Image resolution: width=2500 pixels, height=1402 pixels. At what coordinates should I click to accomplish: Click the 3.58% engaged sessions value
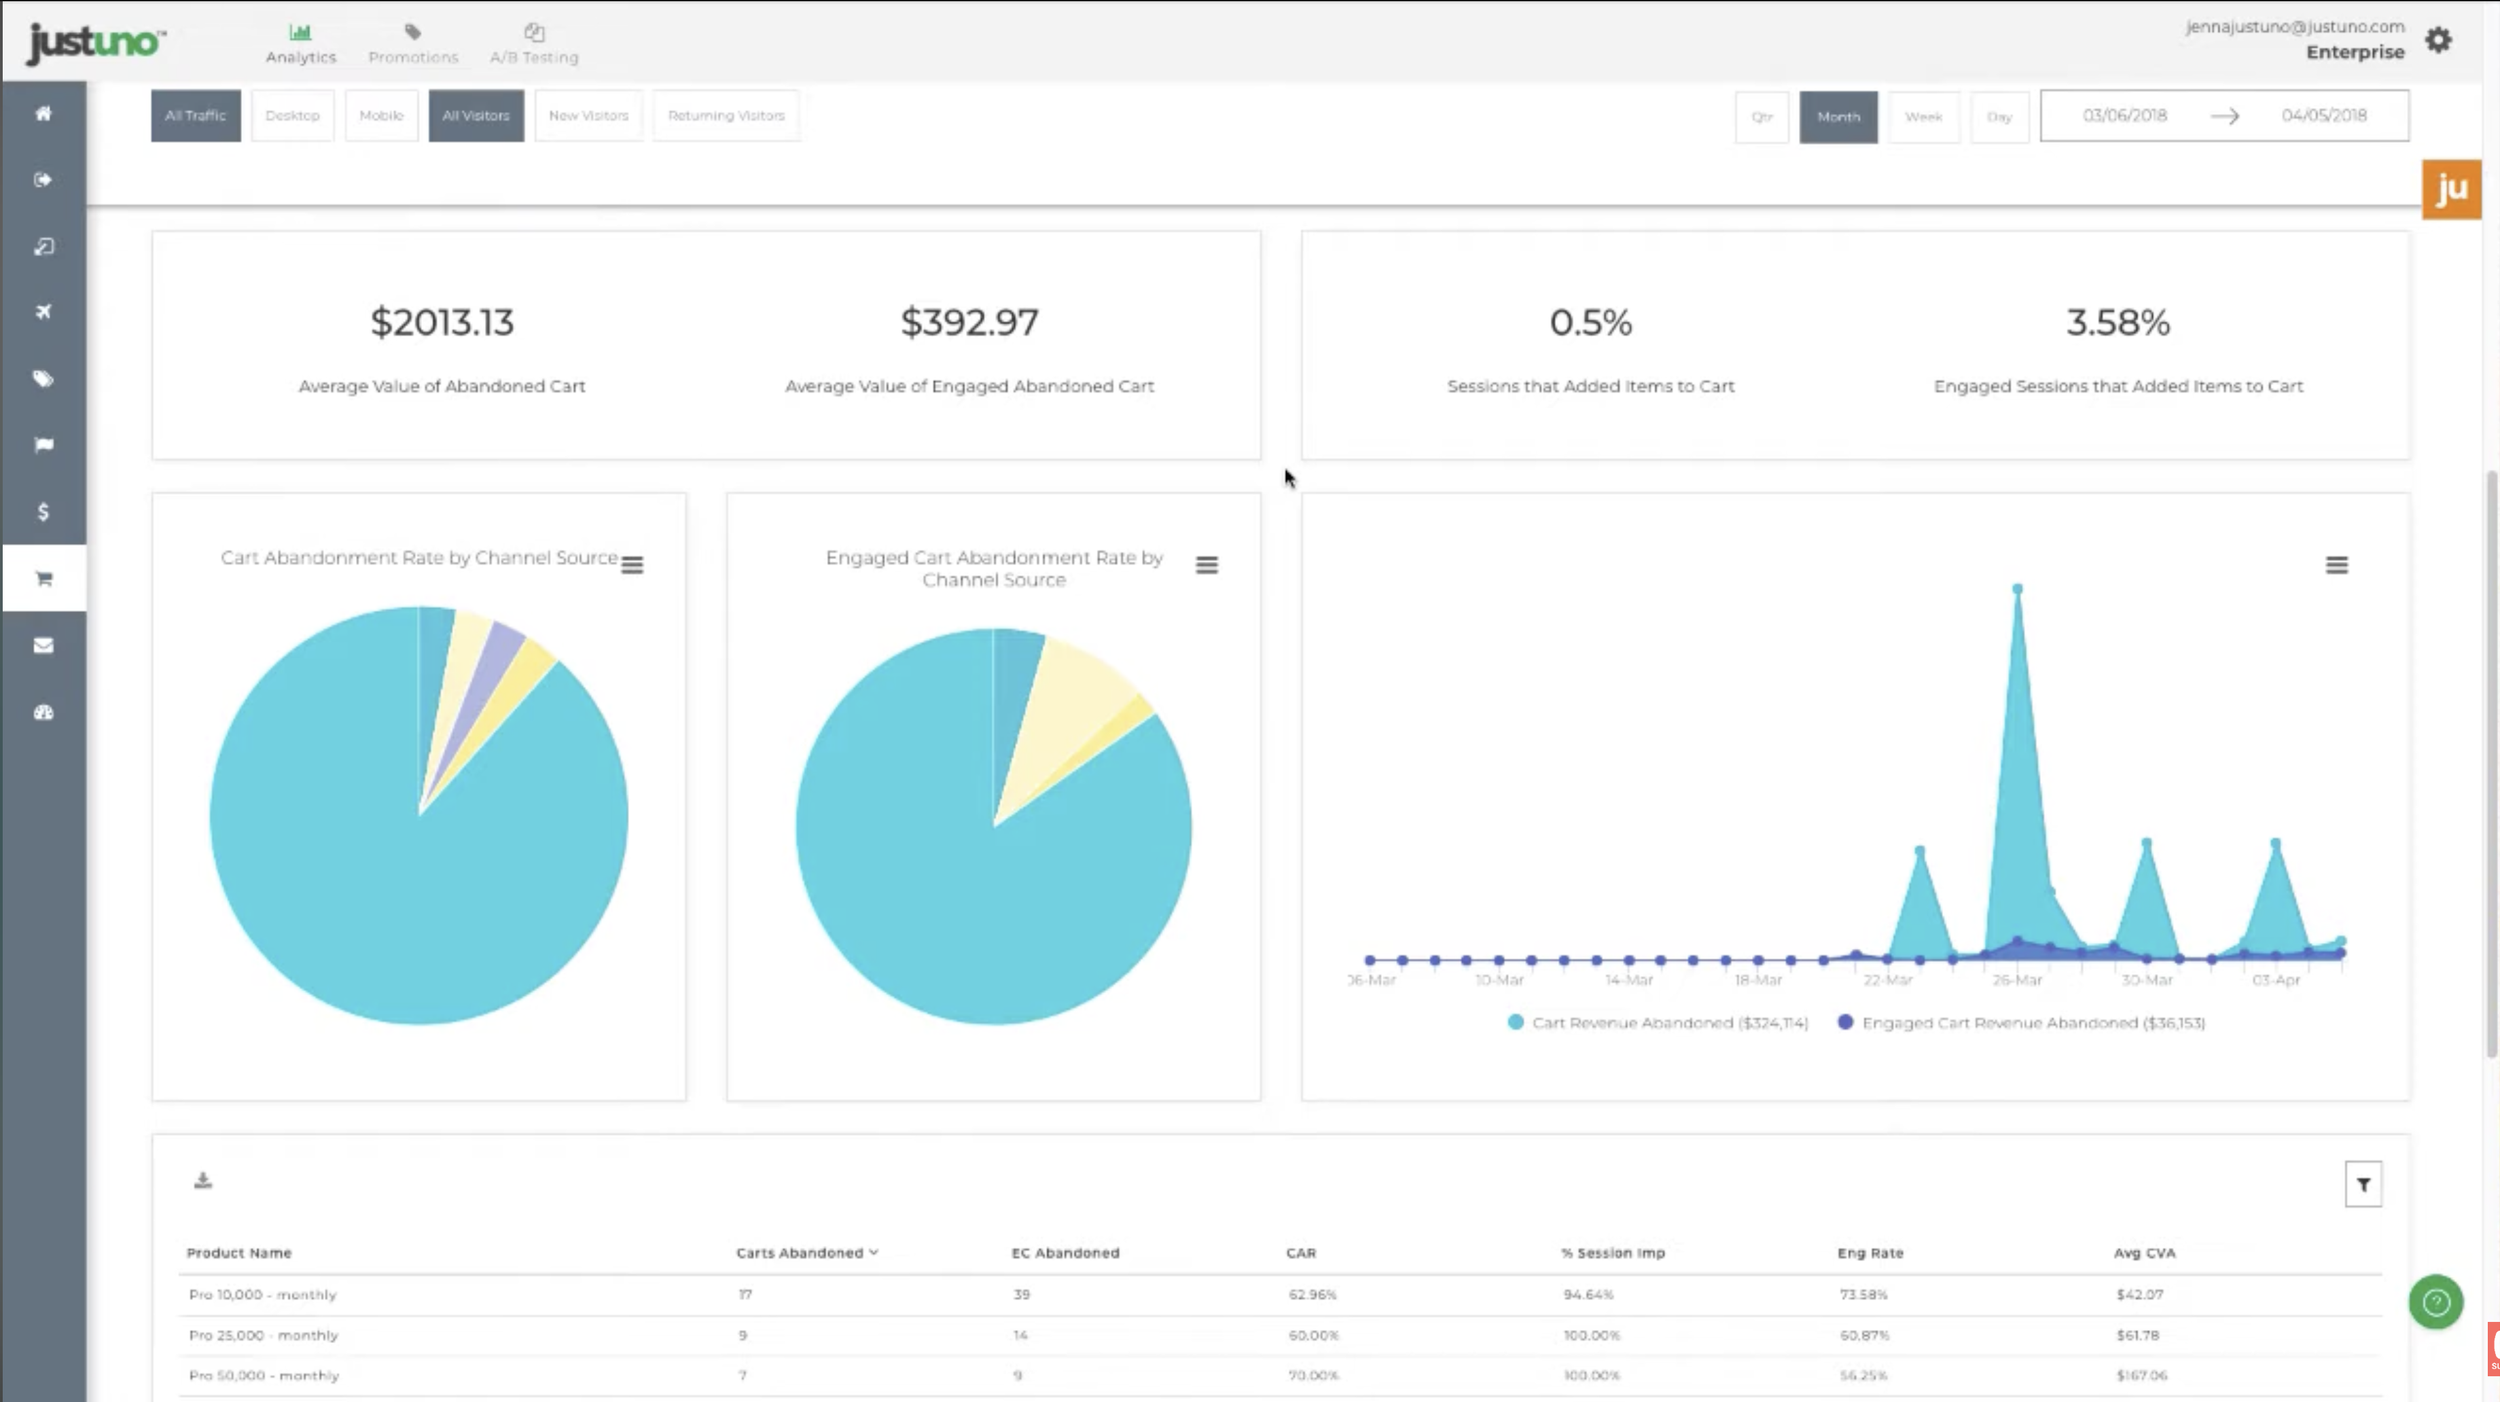[2118, 322]
